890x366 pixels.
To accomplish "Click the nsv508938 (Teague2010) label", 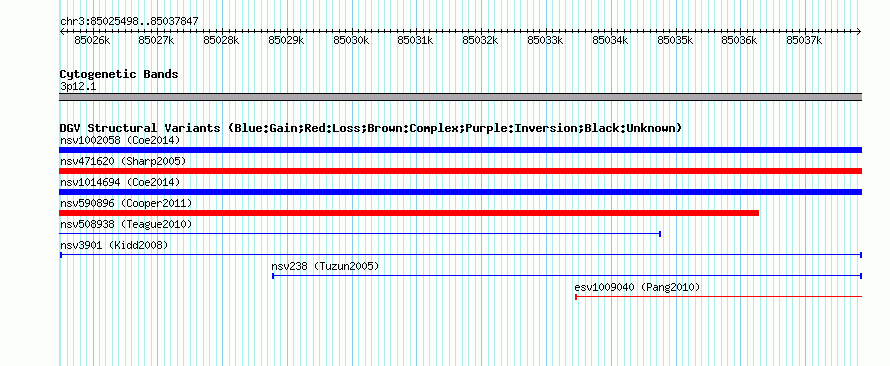I will point(126,224).
